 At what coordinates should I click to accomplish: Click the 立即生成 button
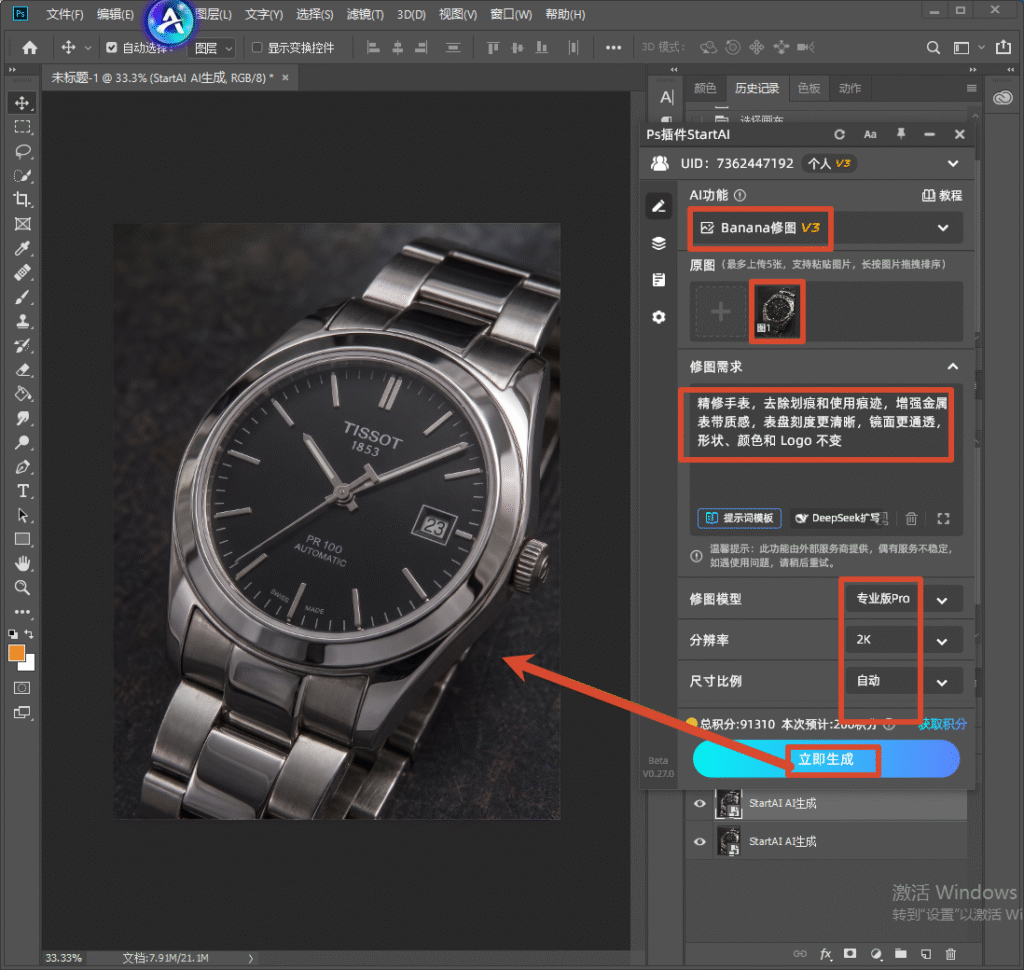826,759
